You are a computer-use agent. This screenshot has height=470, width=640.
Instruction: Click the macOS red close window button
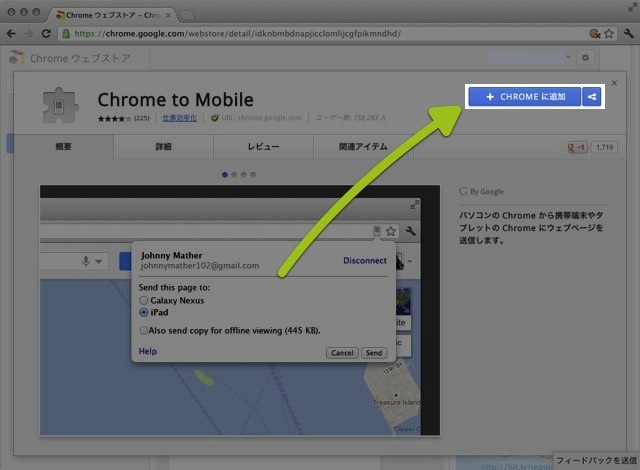click(11, 12)
